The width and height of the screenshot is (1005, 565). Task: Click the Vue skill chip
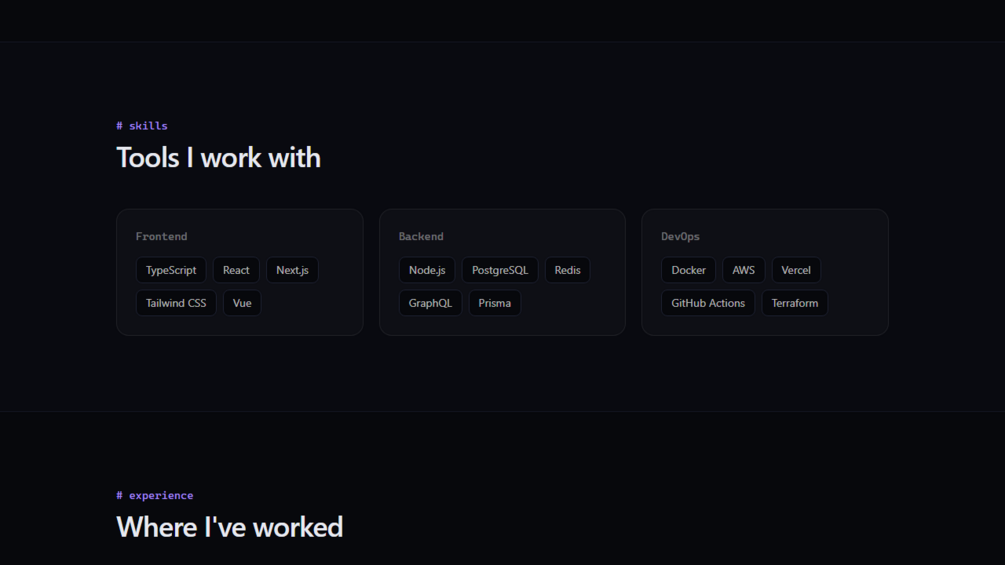242,303
